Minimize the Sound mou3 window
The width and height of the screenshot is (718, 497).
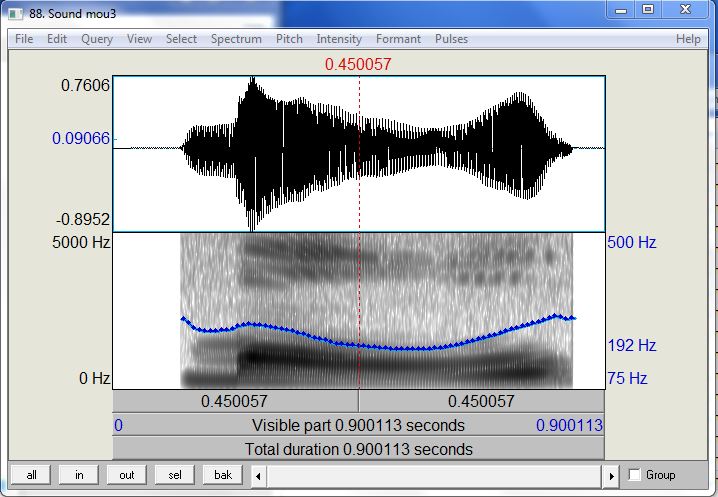click(621, 10)
